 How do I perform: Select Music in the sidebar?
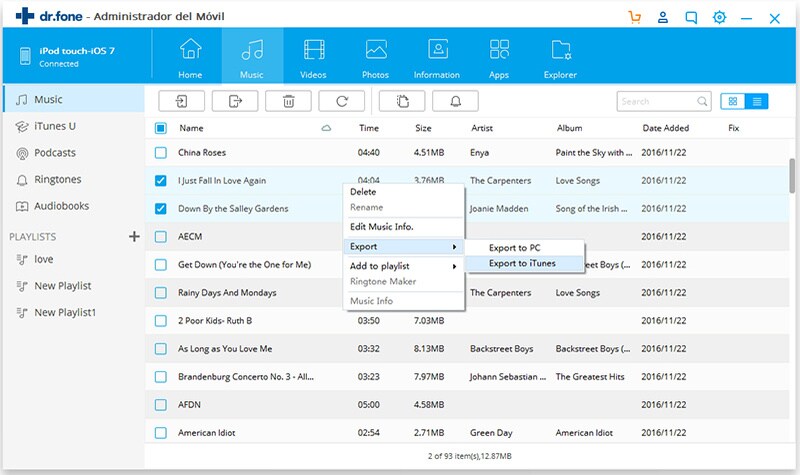click(x=74, y=99)
